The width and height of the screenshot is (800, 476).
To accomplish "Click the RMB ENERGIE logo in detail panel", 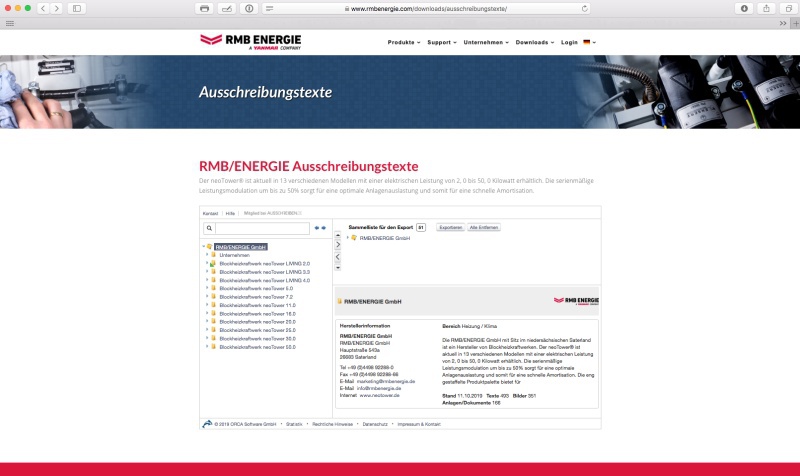I will [576, 301].
